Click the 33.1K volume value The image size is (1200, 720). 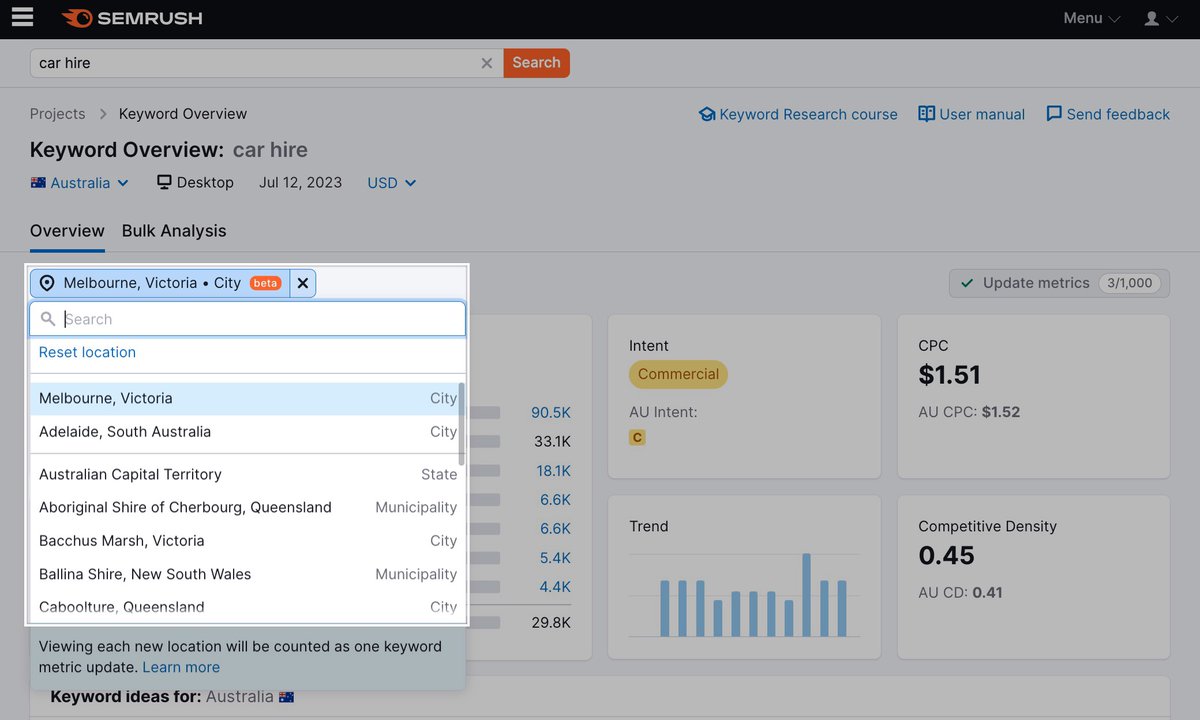(552, 441)
